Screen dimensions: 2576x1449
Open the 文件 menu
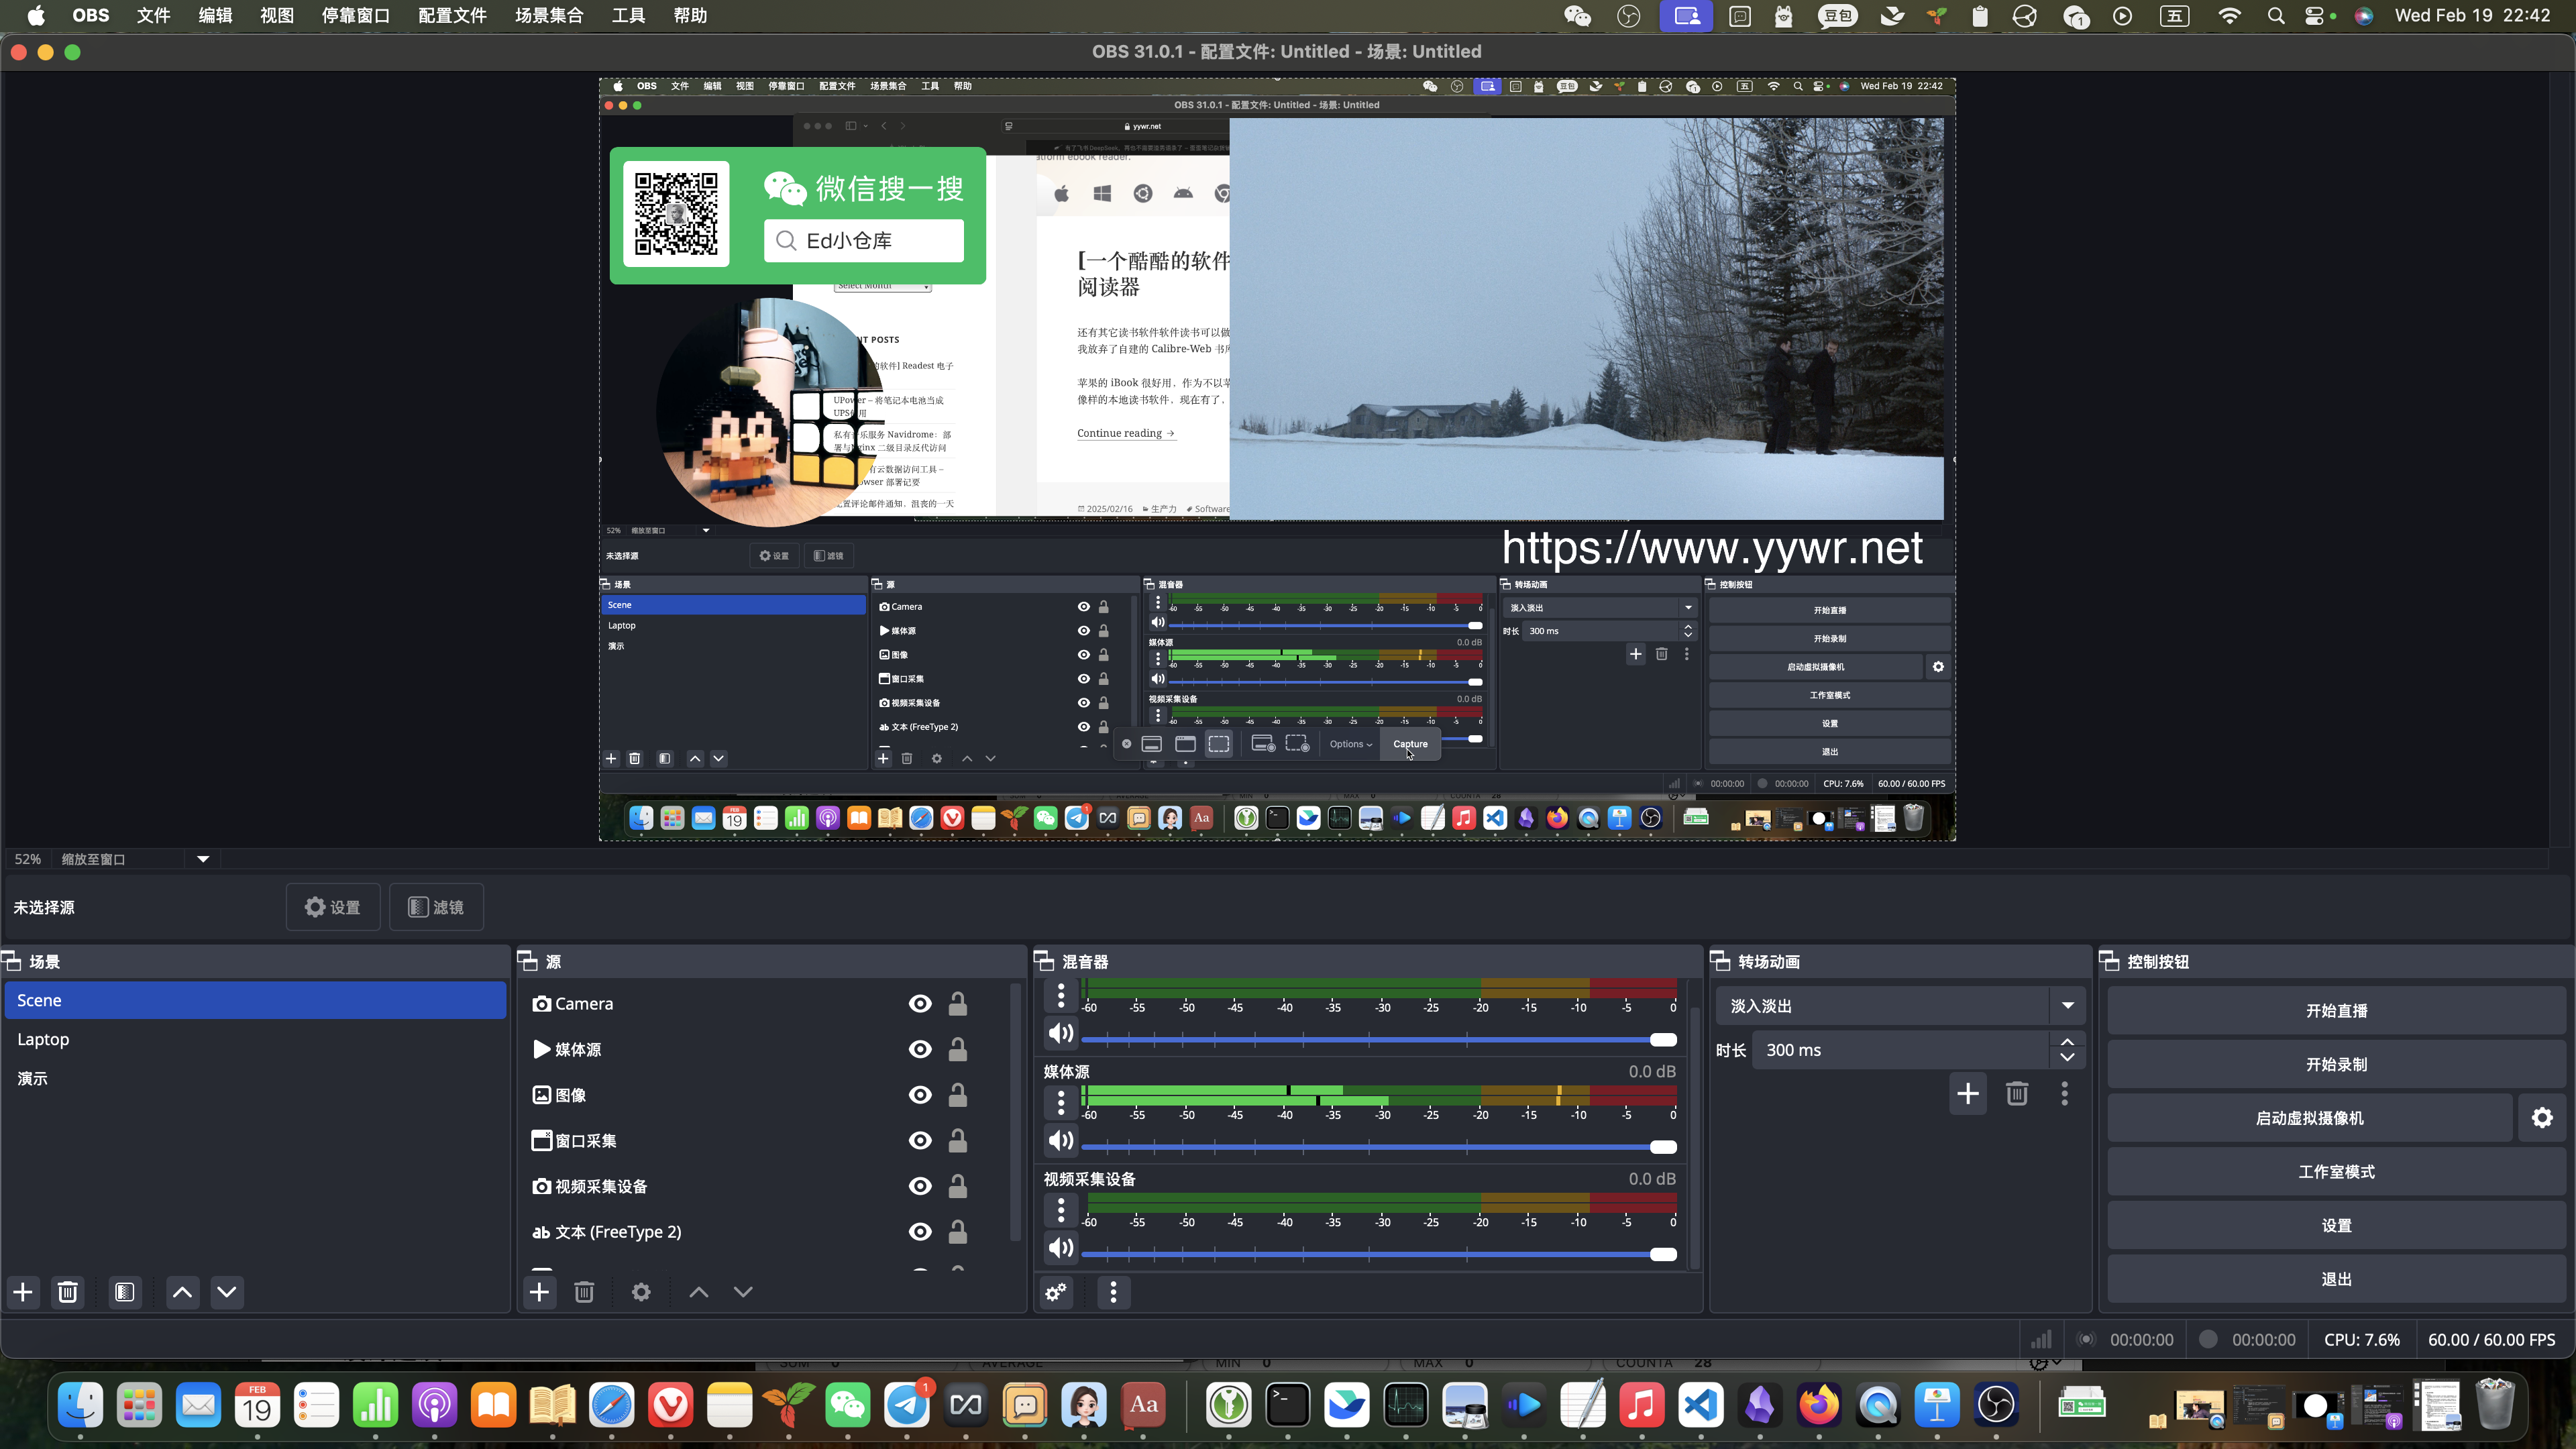(153, 16)
